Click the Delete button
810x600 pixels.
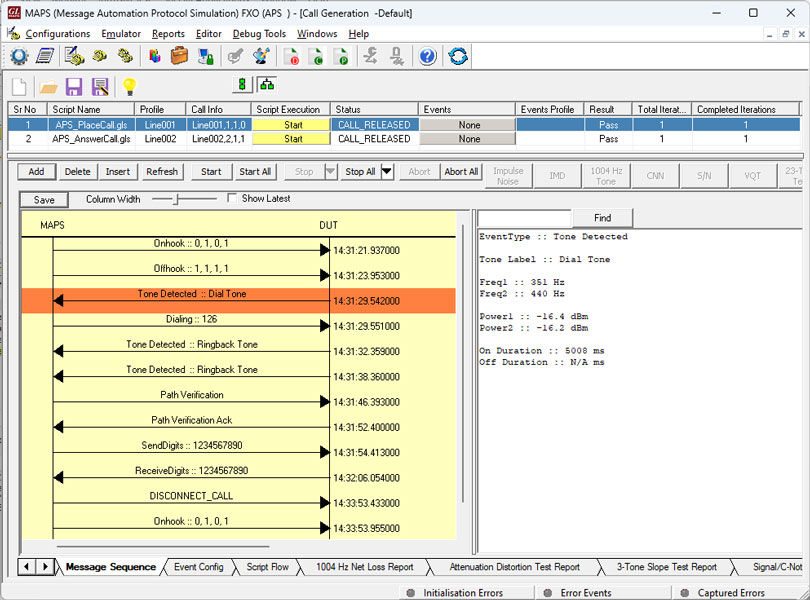pyautogui.click(x=77, y=172)
